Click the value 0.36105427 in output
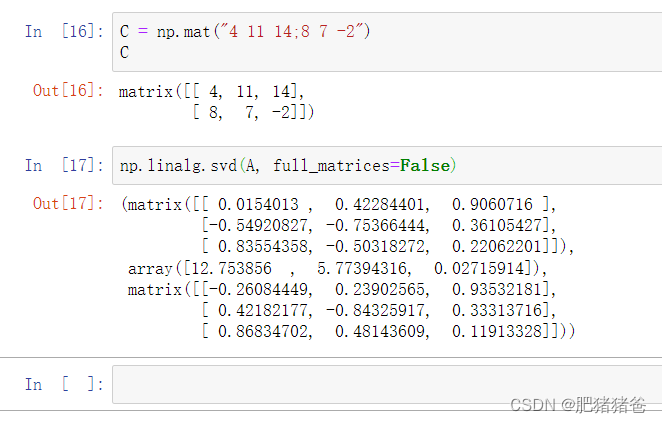The height and width of the screenshot is (423, 662). (x=496, y=225)
